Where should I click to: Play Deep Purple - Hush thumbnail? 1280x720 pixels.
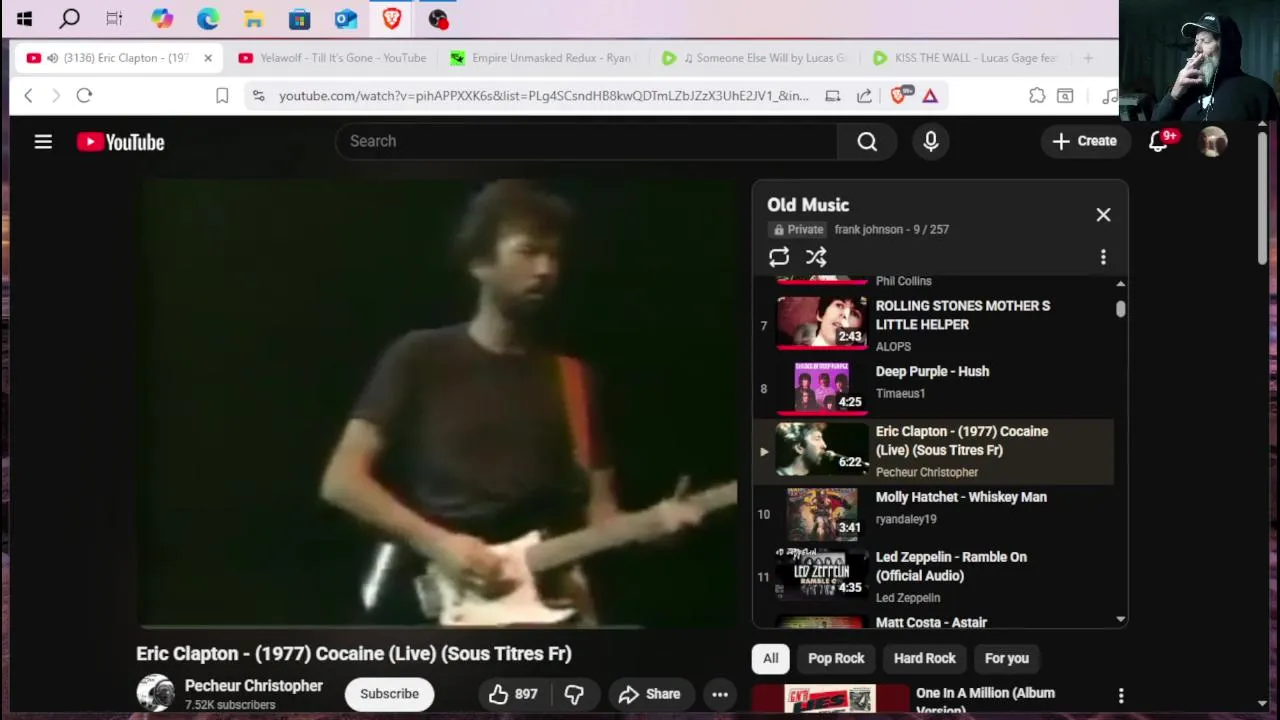(x=822, y=387)
